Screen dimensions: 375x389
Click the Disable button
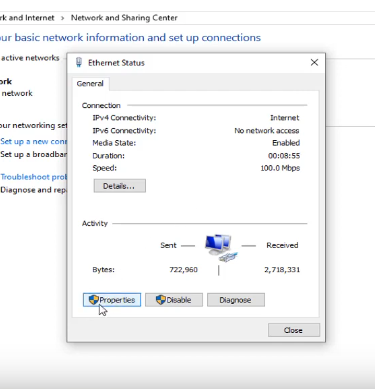coord(174,300)
